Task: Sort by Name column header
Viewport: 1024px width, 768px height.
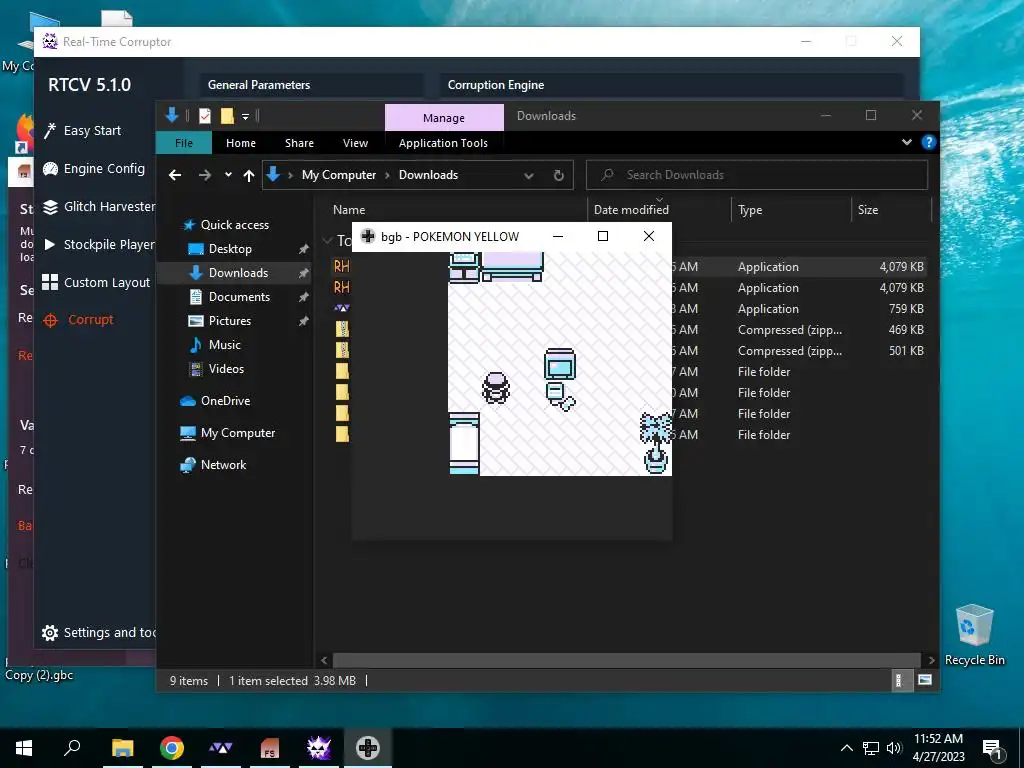Action: (349, 210)
